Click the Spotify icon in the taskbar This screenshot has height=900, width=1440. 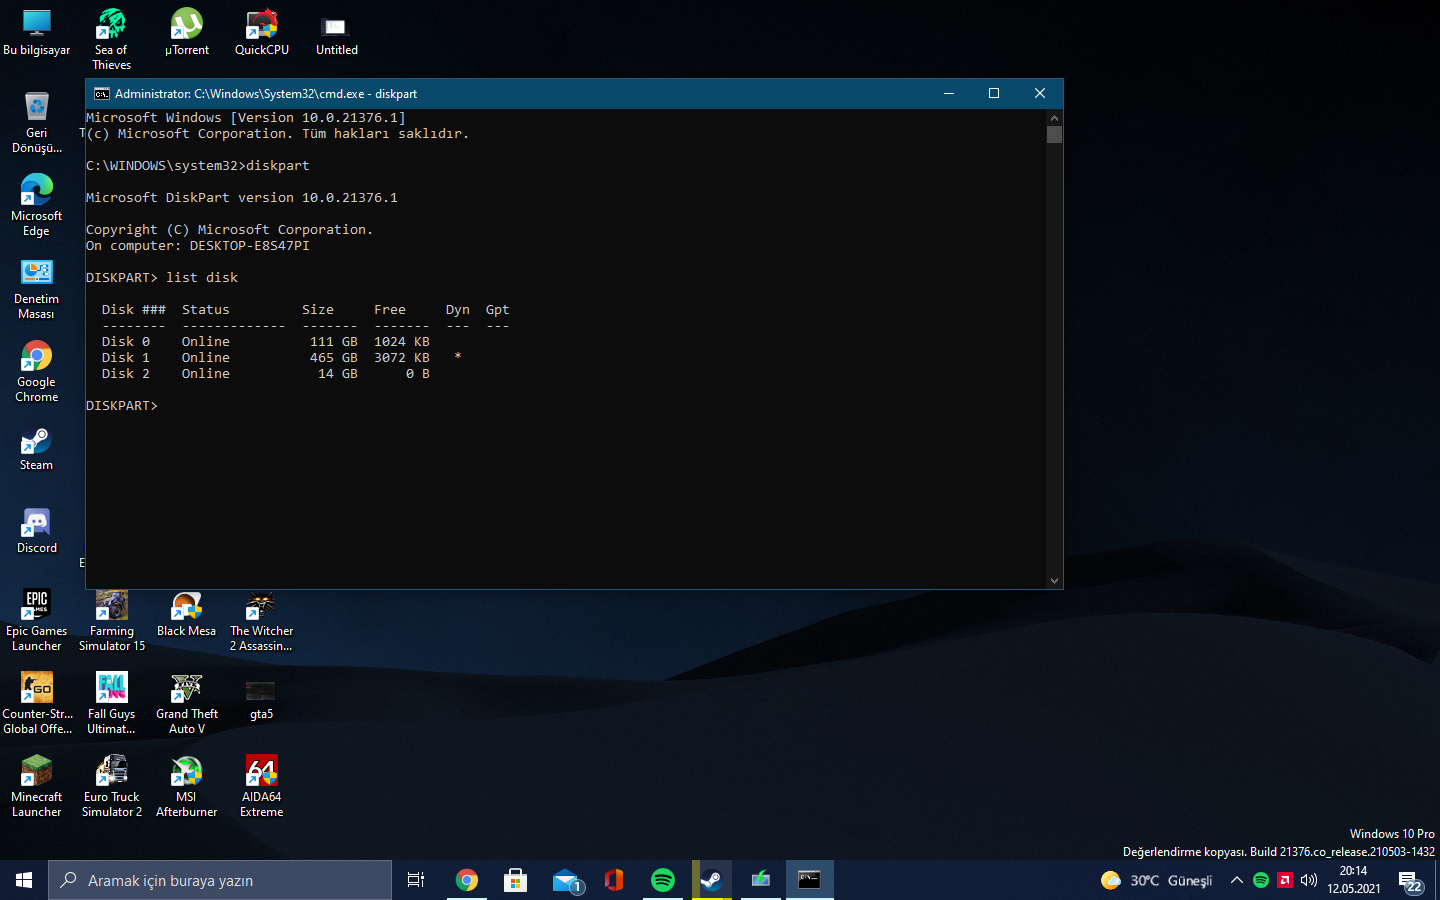coord(662,880)
